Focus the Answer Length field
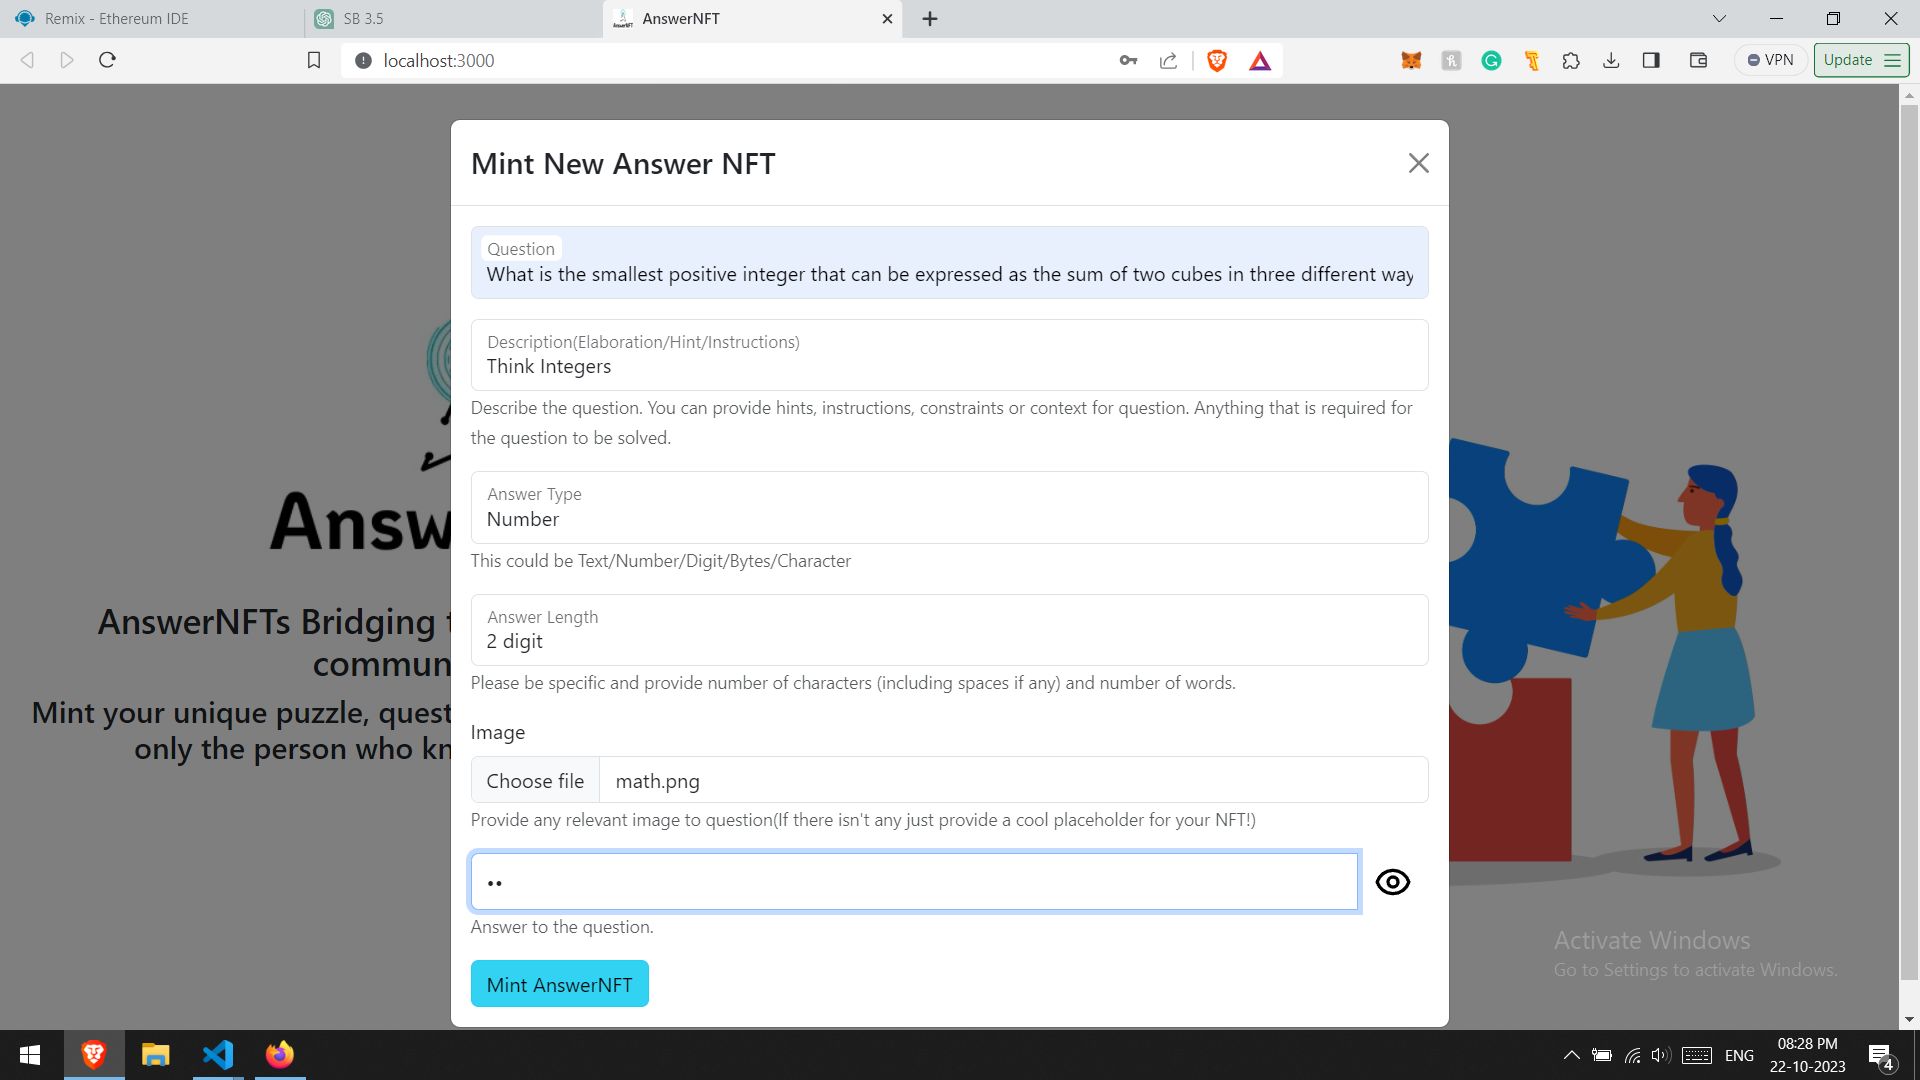Image resolution: width=1920 pixels, height=1080 pixels. pyautogui.click(x=949, y=630)
